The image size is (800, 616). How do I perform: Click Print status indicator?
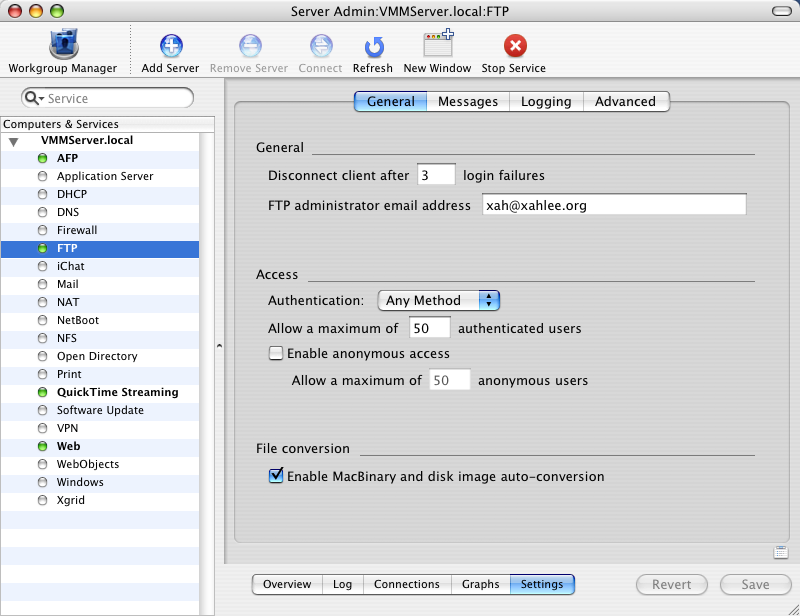43,375
